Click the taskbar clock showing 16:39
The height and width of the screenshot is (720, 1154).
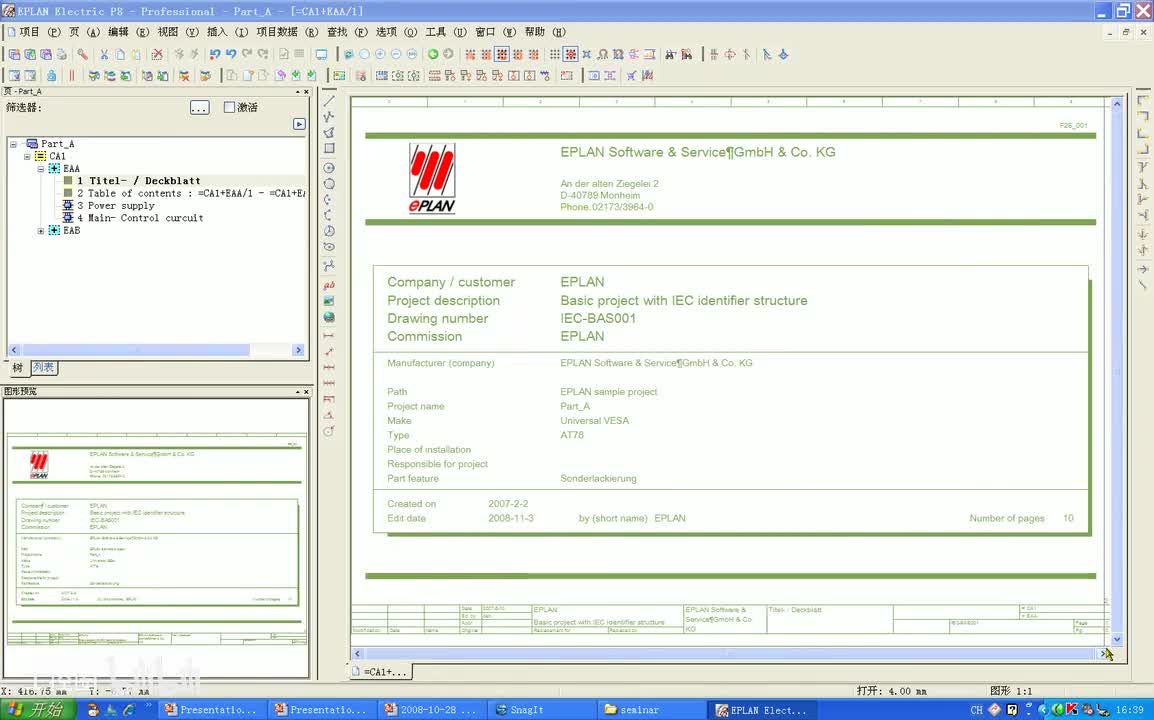tap(1130, 710)
